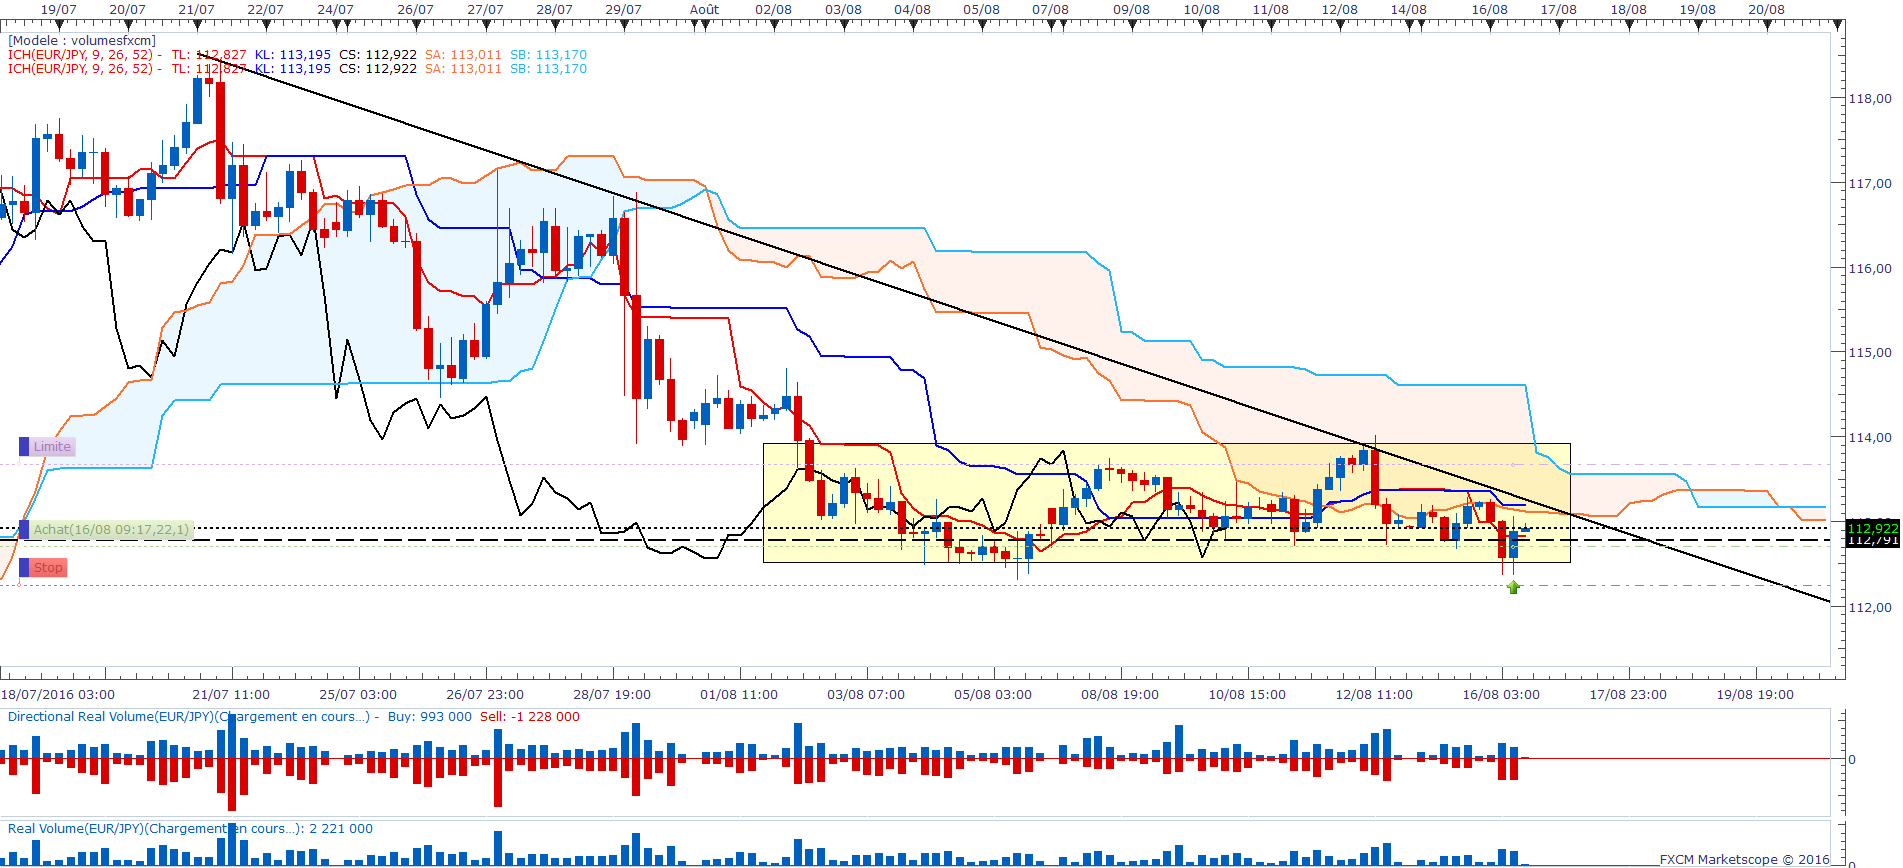The height and width of the screenshot is (868, 1903).
Task: Click the 08/08 19:00 time label
Action: coord(1120,695)
